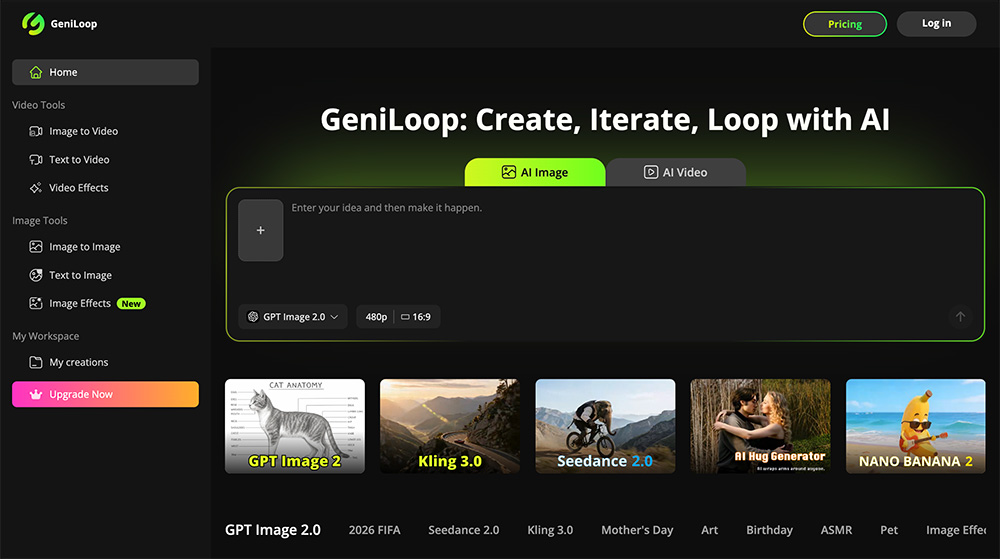Click the Text to Video icon
Image resolution: width=1000 pixels, height=559 pixels.
tap(36, 159)
